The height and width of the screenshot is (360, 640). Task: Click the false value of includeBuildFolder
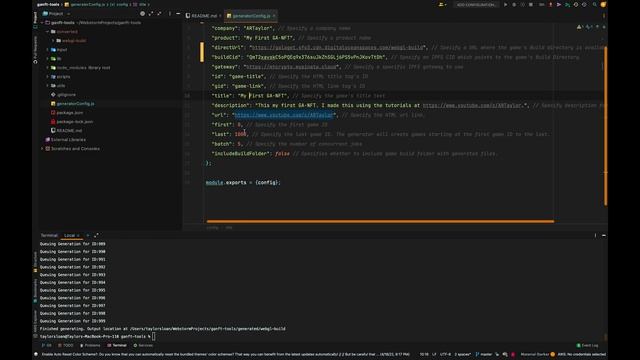[282, 153]
